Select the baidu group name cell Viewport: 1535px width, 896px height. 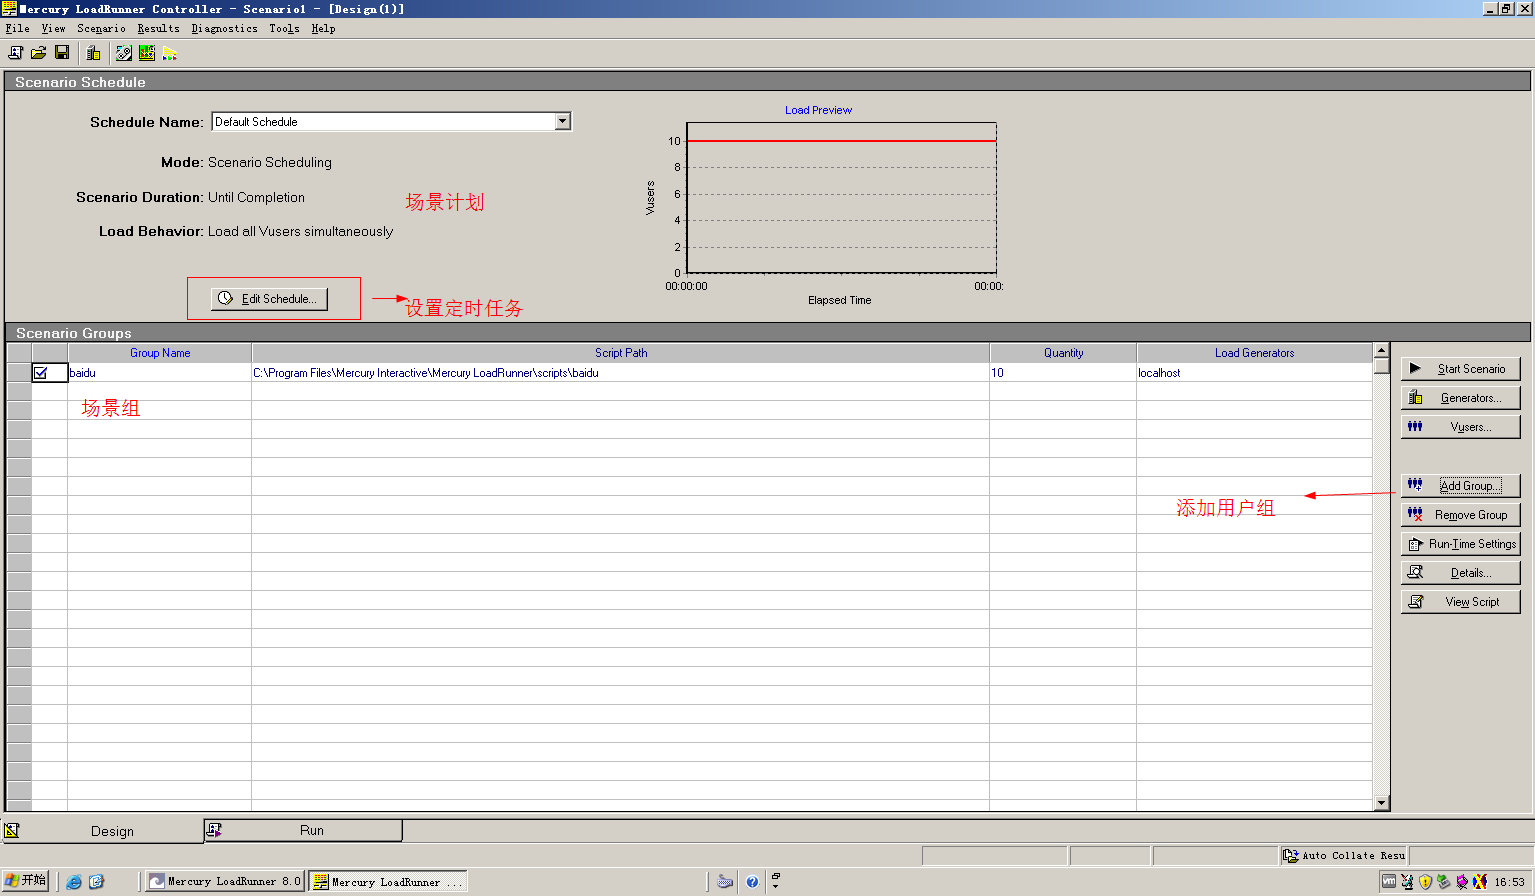[x=160, y=372]
